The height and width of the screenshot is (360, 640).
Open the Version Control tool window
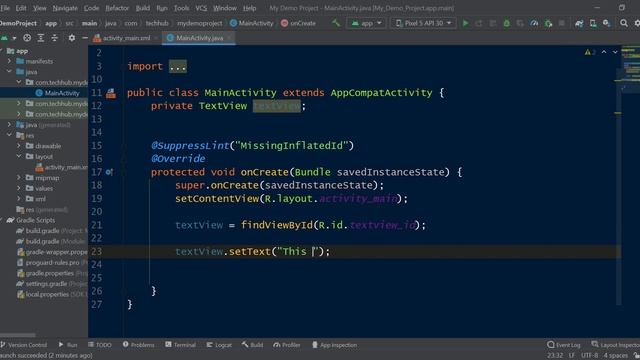(x=24, y=345)
